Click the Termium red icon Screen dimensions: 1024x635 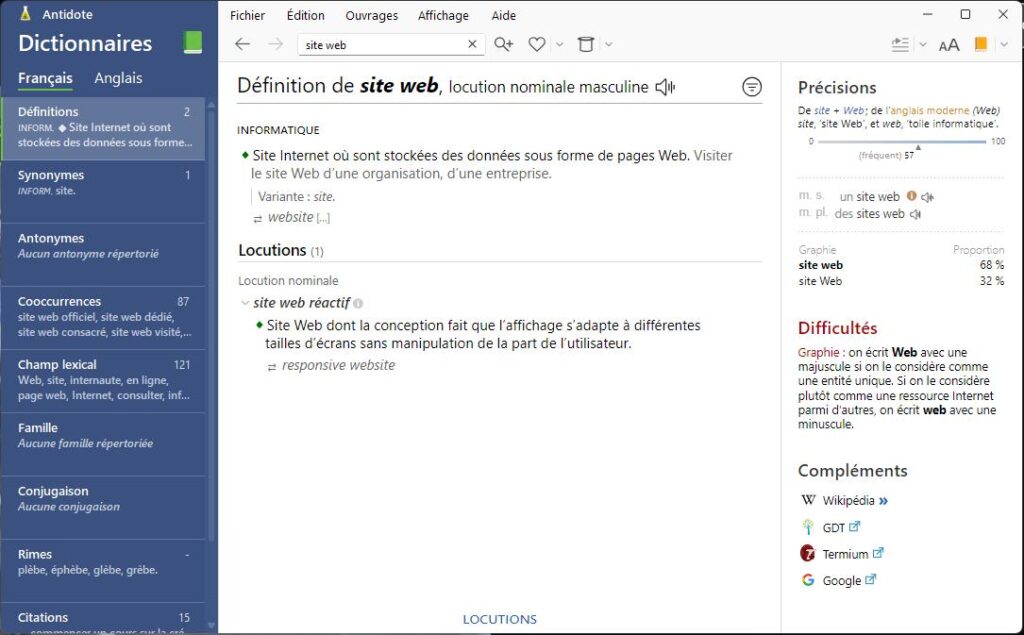point(808,553)
